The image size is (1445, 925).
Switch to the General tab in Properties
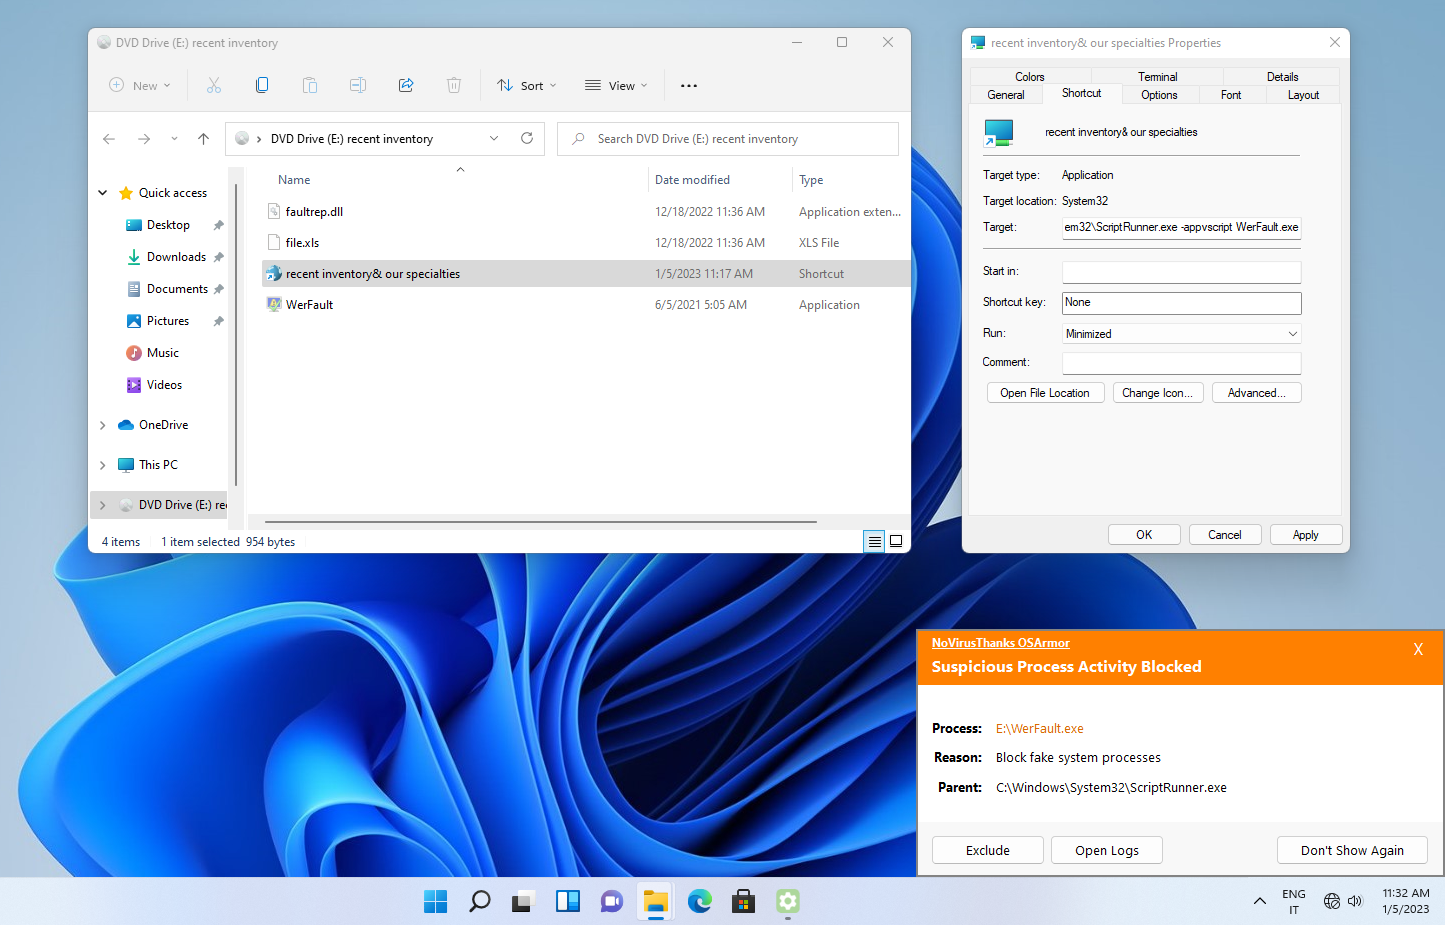[1006, 95]
